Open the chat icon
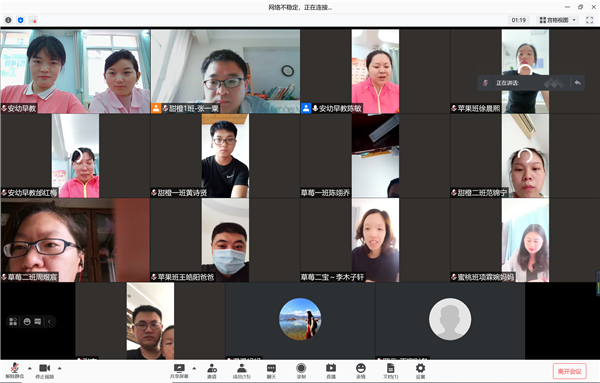Image resolution: width=600 pixels, height=383 pixels. (271, 371)
